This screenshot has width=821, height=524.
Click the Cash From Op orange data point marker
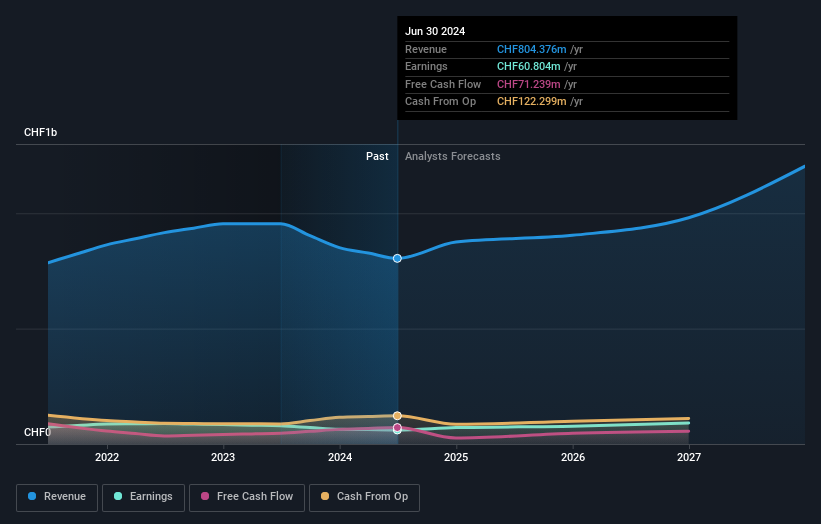[397, 416]
